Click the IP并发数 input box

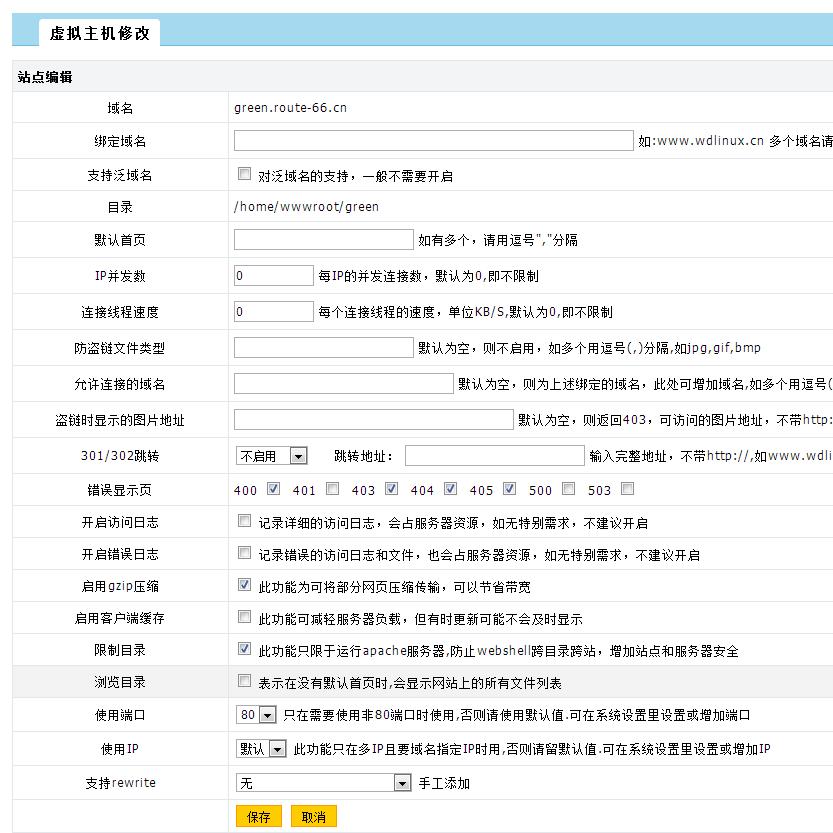coord(274,276)
